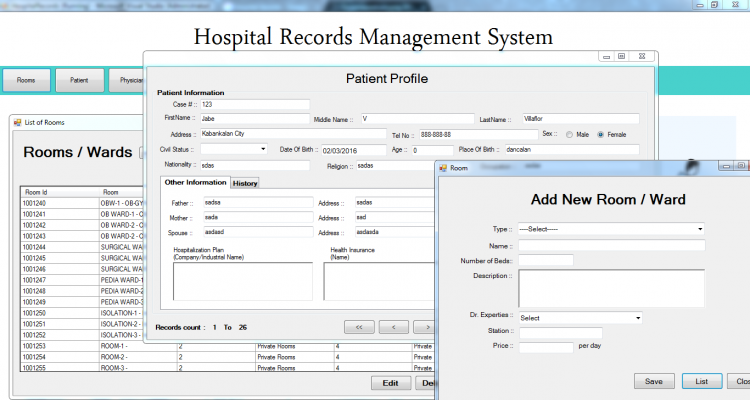Open the Physician main menu button

(127, 80)
